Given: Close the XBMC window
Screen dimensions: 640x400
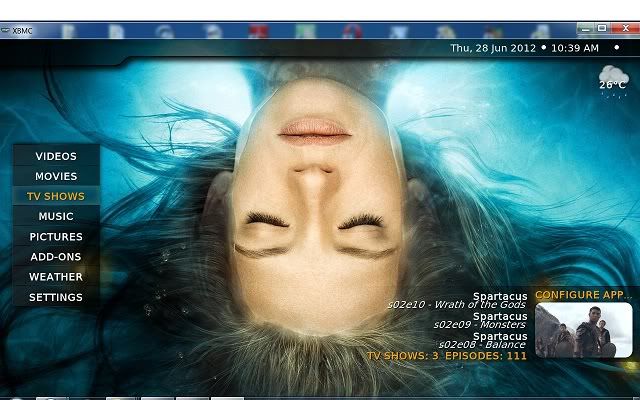Looking at the screenshot, I should pos(625,28).
